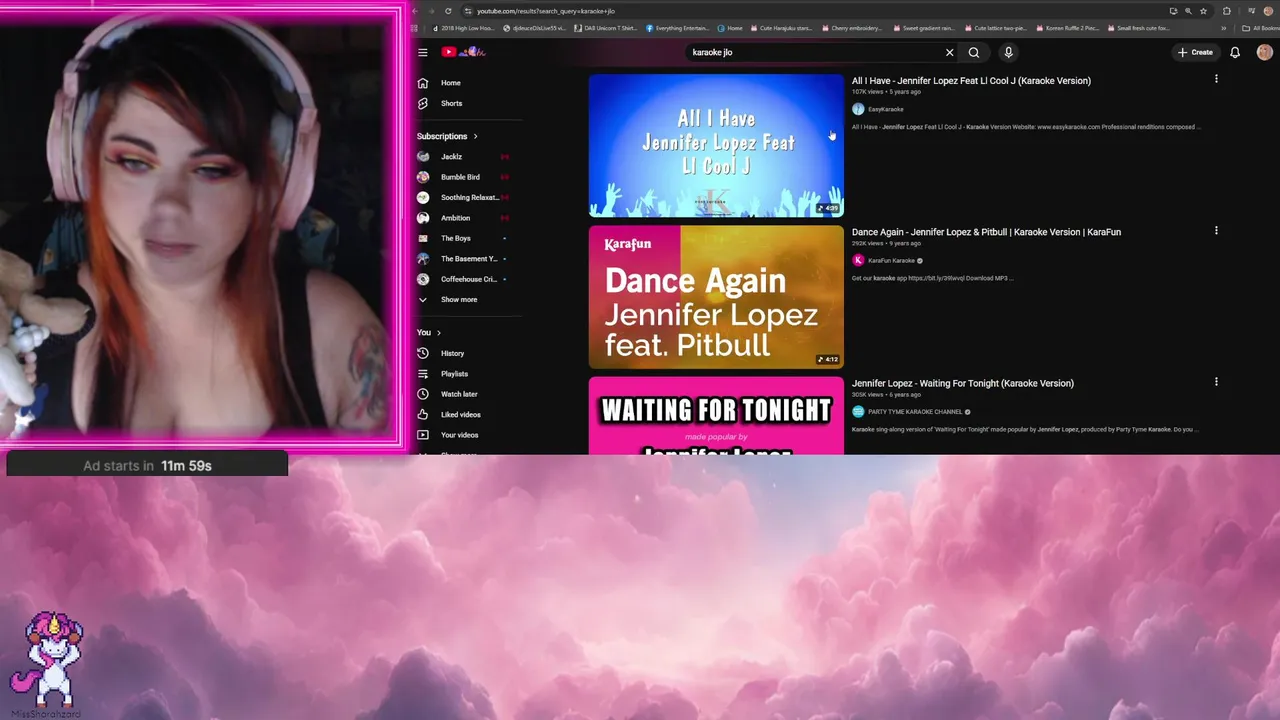
Task: Open the notifications bell
Action: tap(1235, 52)
